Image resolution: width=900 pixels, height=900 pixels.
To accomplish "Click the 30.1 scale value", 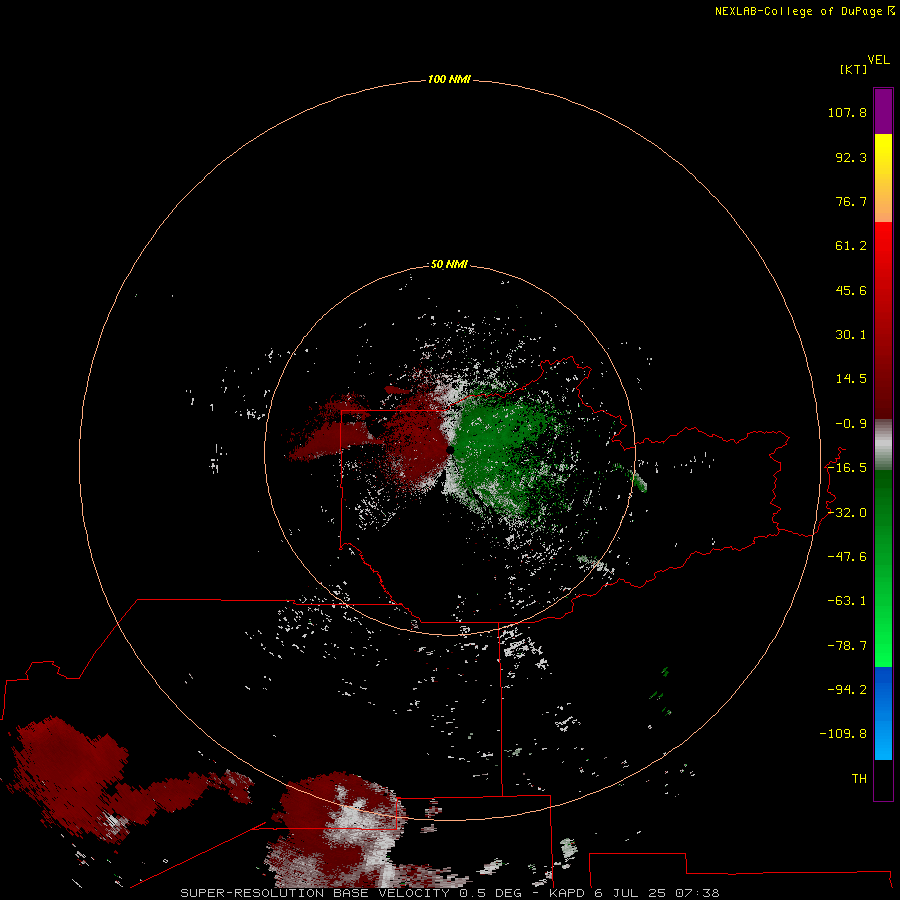I will point(851,335).
